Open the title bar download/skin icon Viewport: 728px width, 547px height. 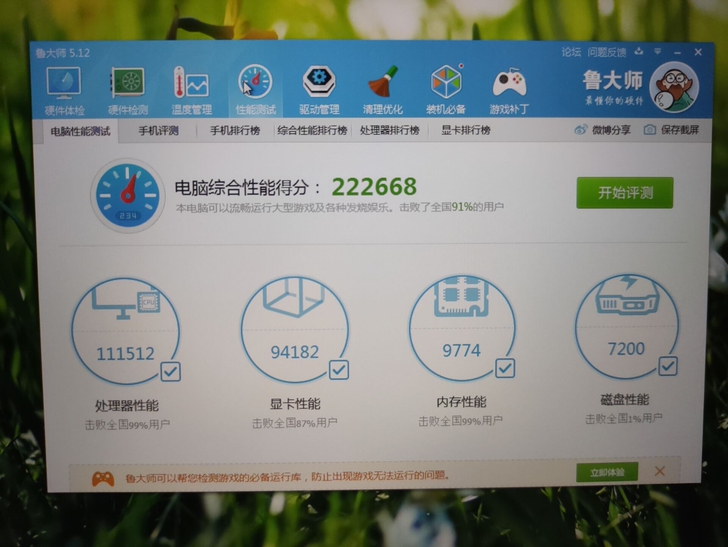[639, 52]
